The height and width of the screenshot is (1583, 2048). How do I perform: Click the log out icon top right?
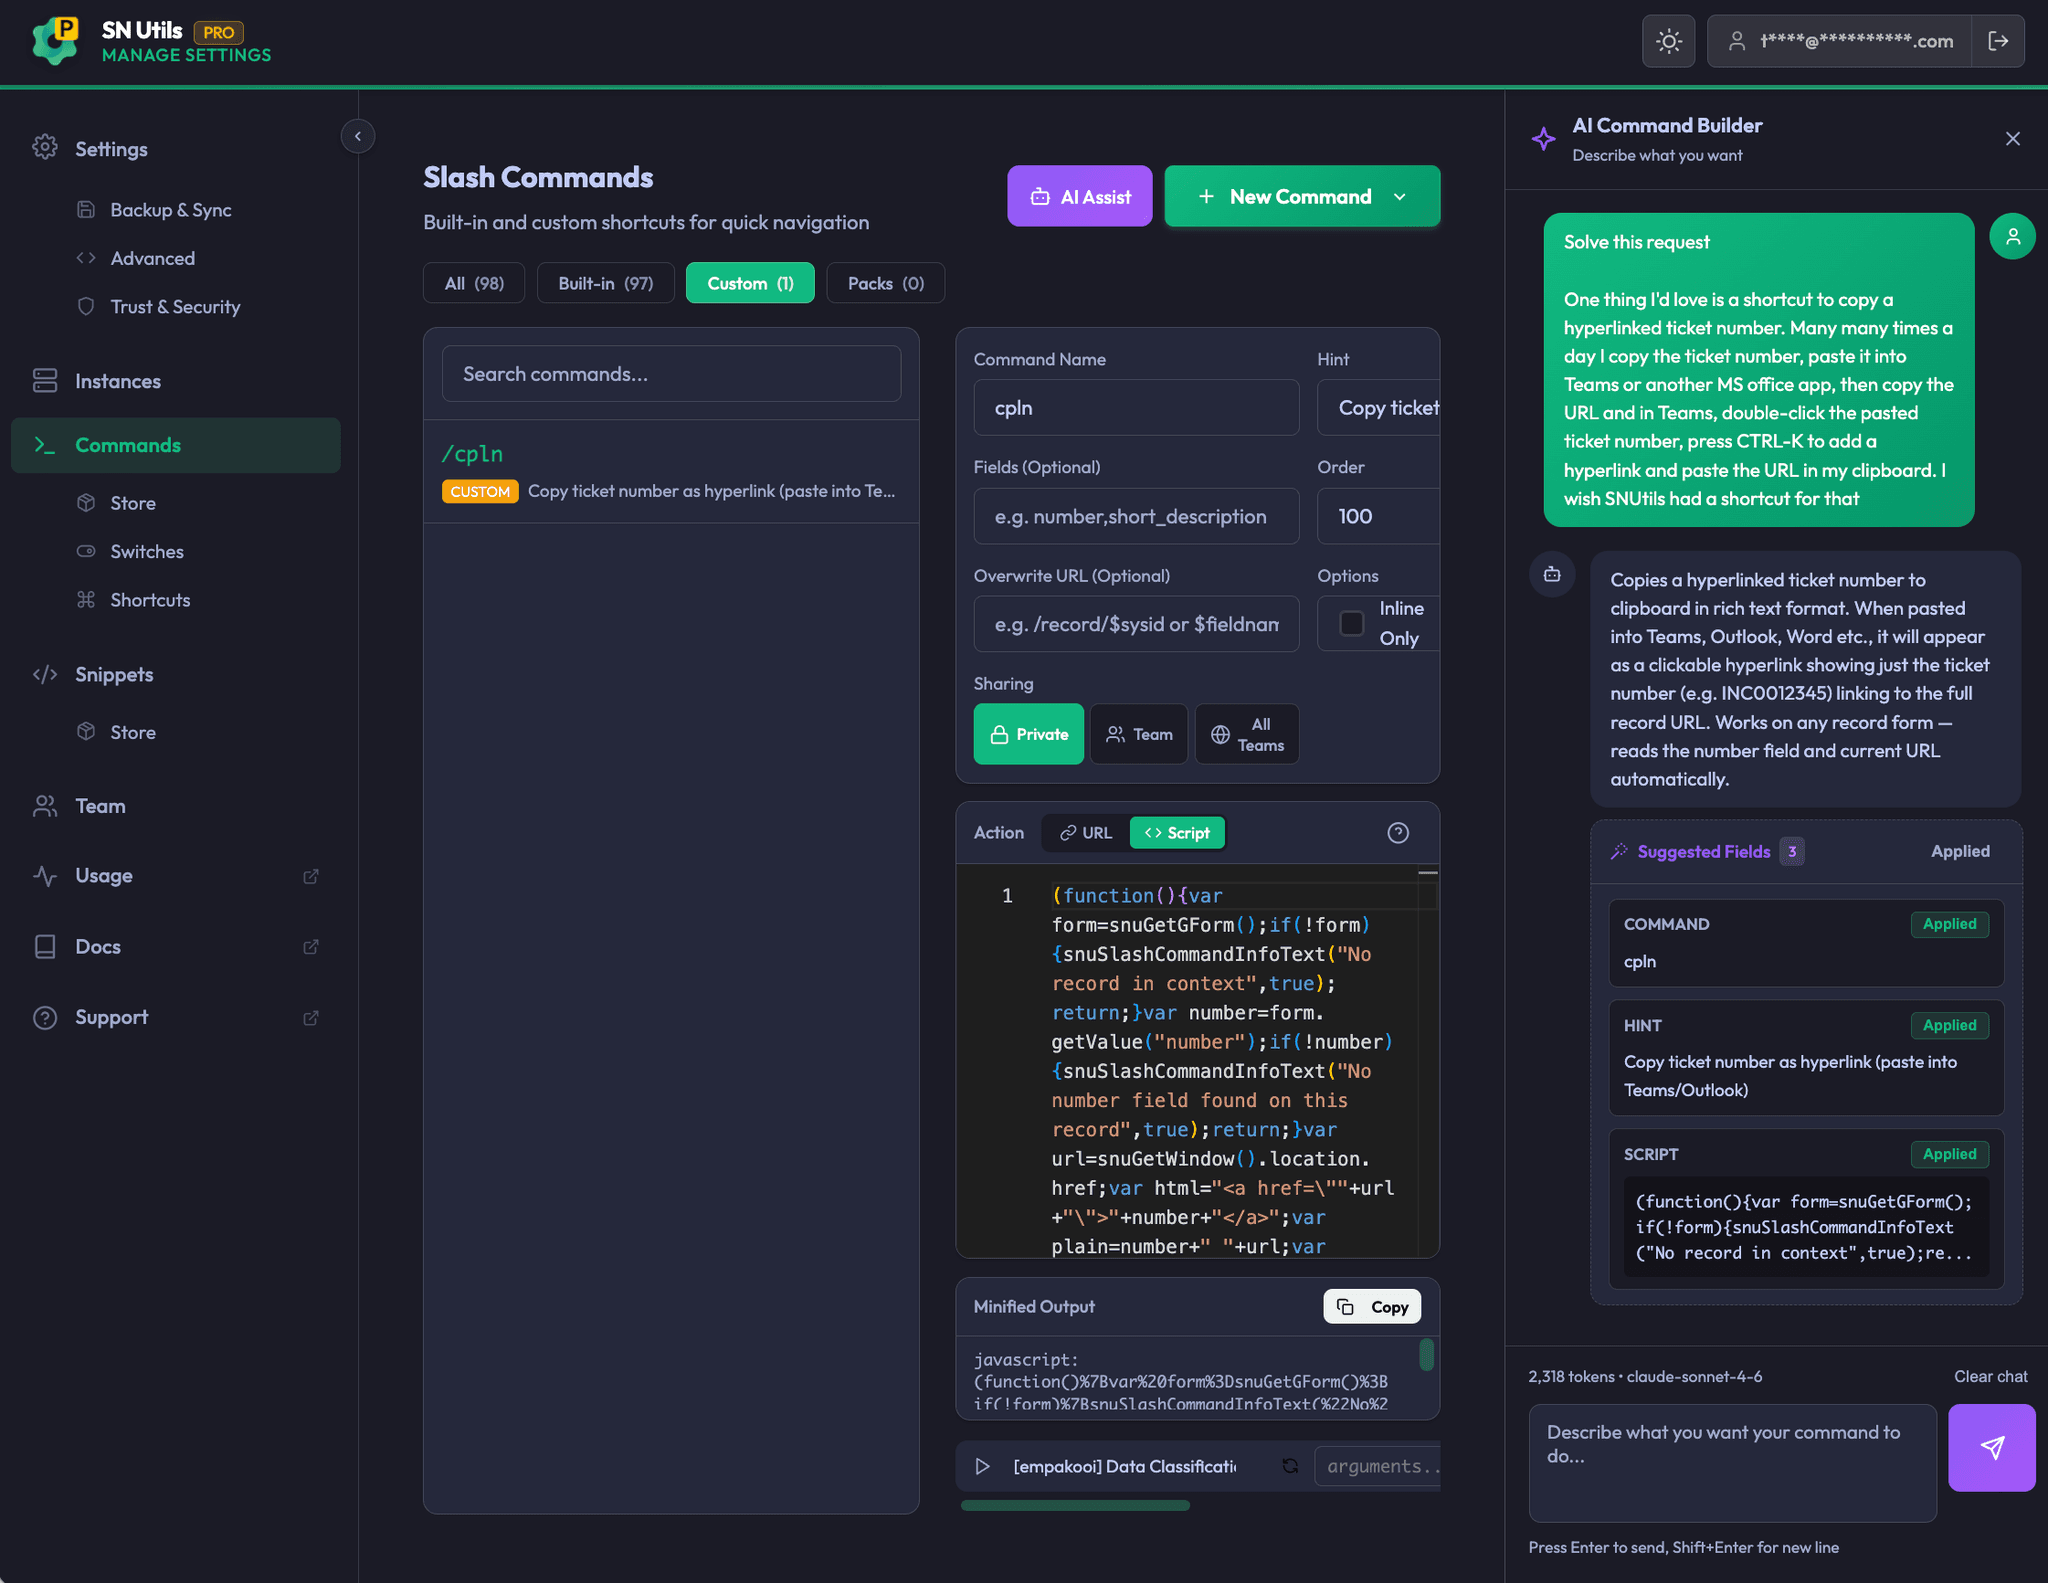point(1999,41)
